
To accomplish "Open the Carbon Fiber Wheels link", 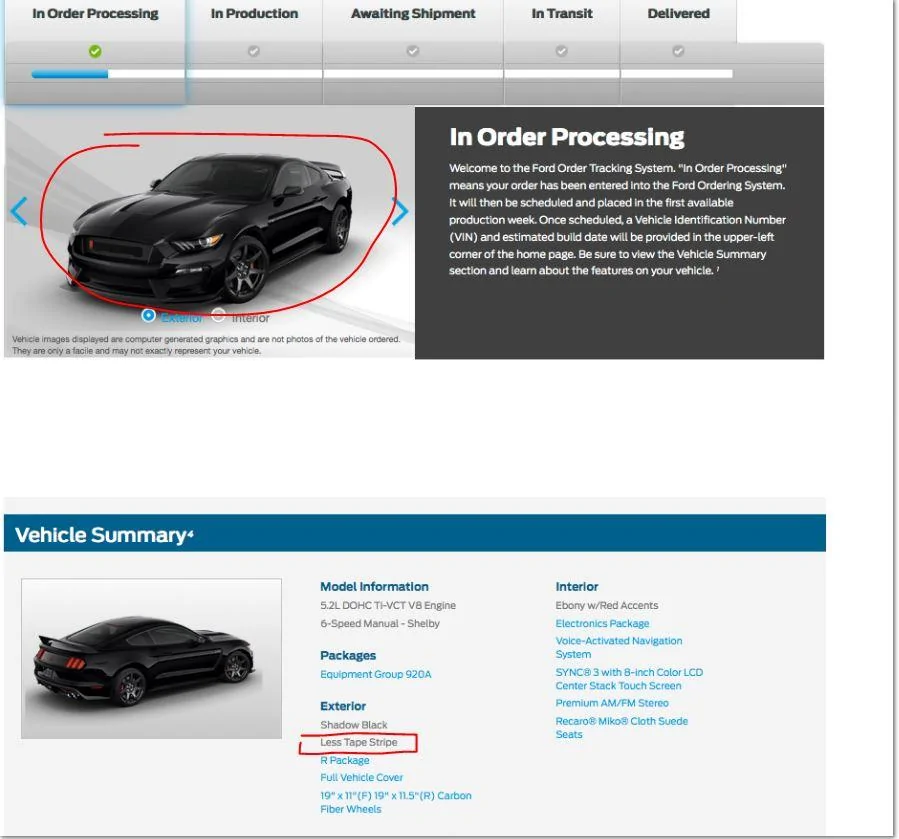I will pos(396,802).
